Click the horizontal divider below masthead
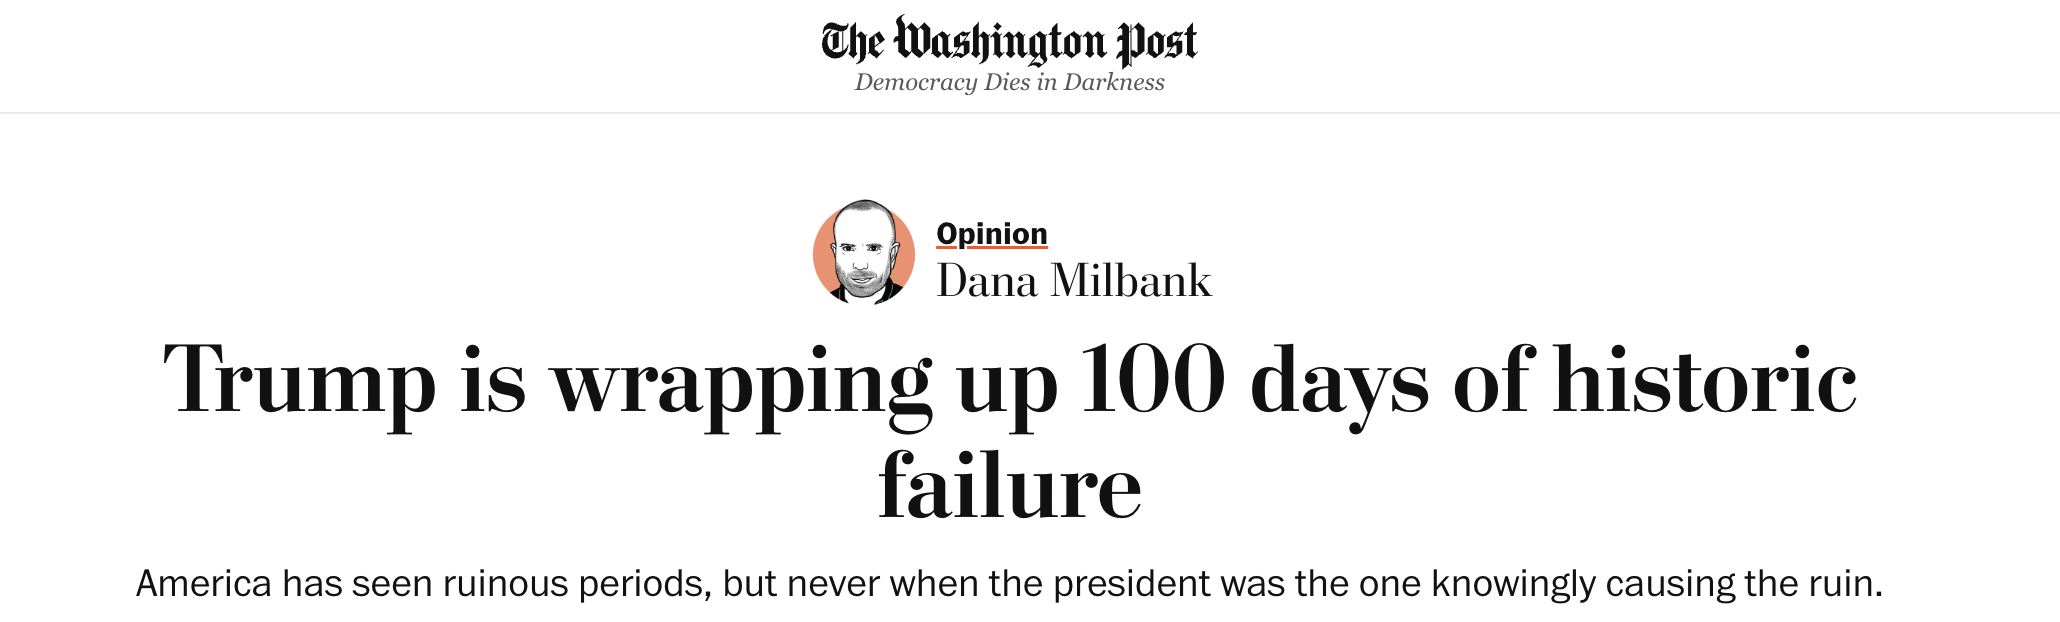This screenshot has width=2060, height=622. point(1030,113)
